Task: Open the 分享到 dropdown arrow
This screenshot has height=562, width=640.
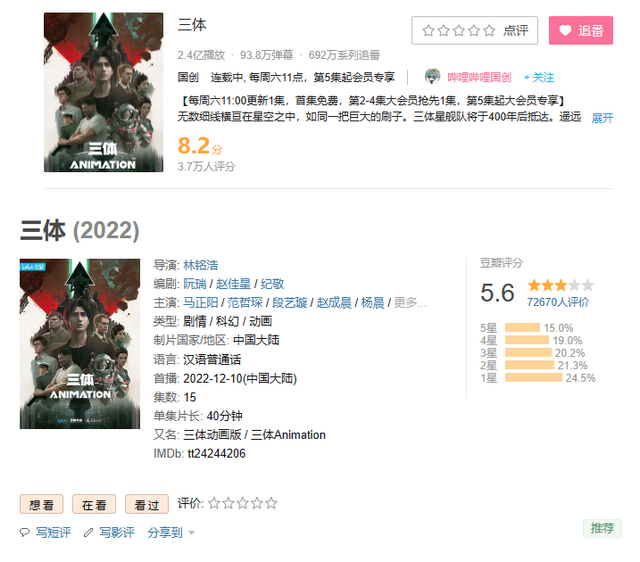Action: click(x=191, y=533)
